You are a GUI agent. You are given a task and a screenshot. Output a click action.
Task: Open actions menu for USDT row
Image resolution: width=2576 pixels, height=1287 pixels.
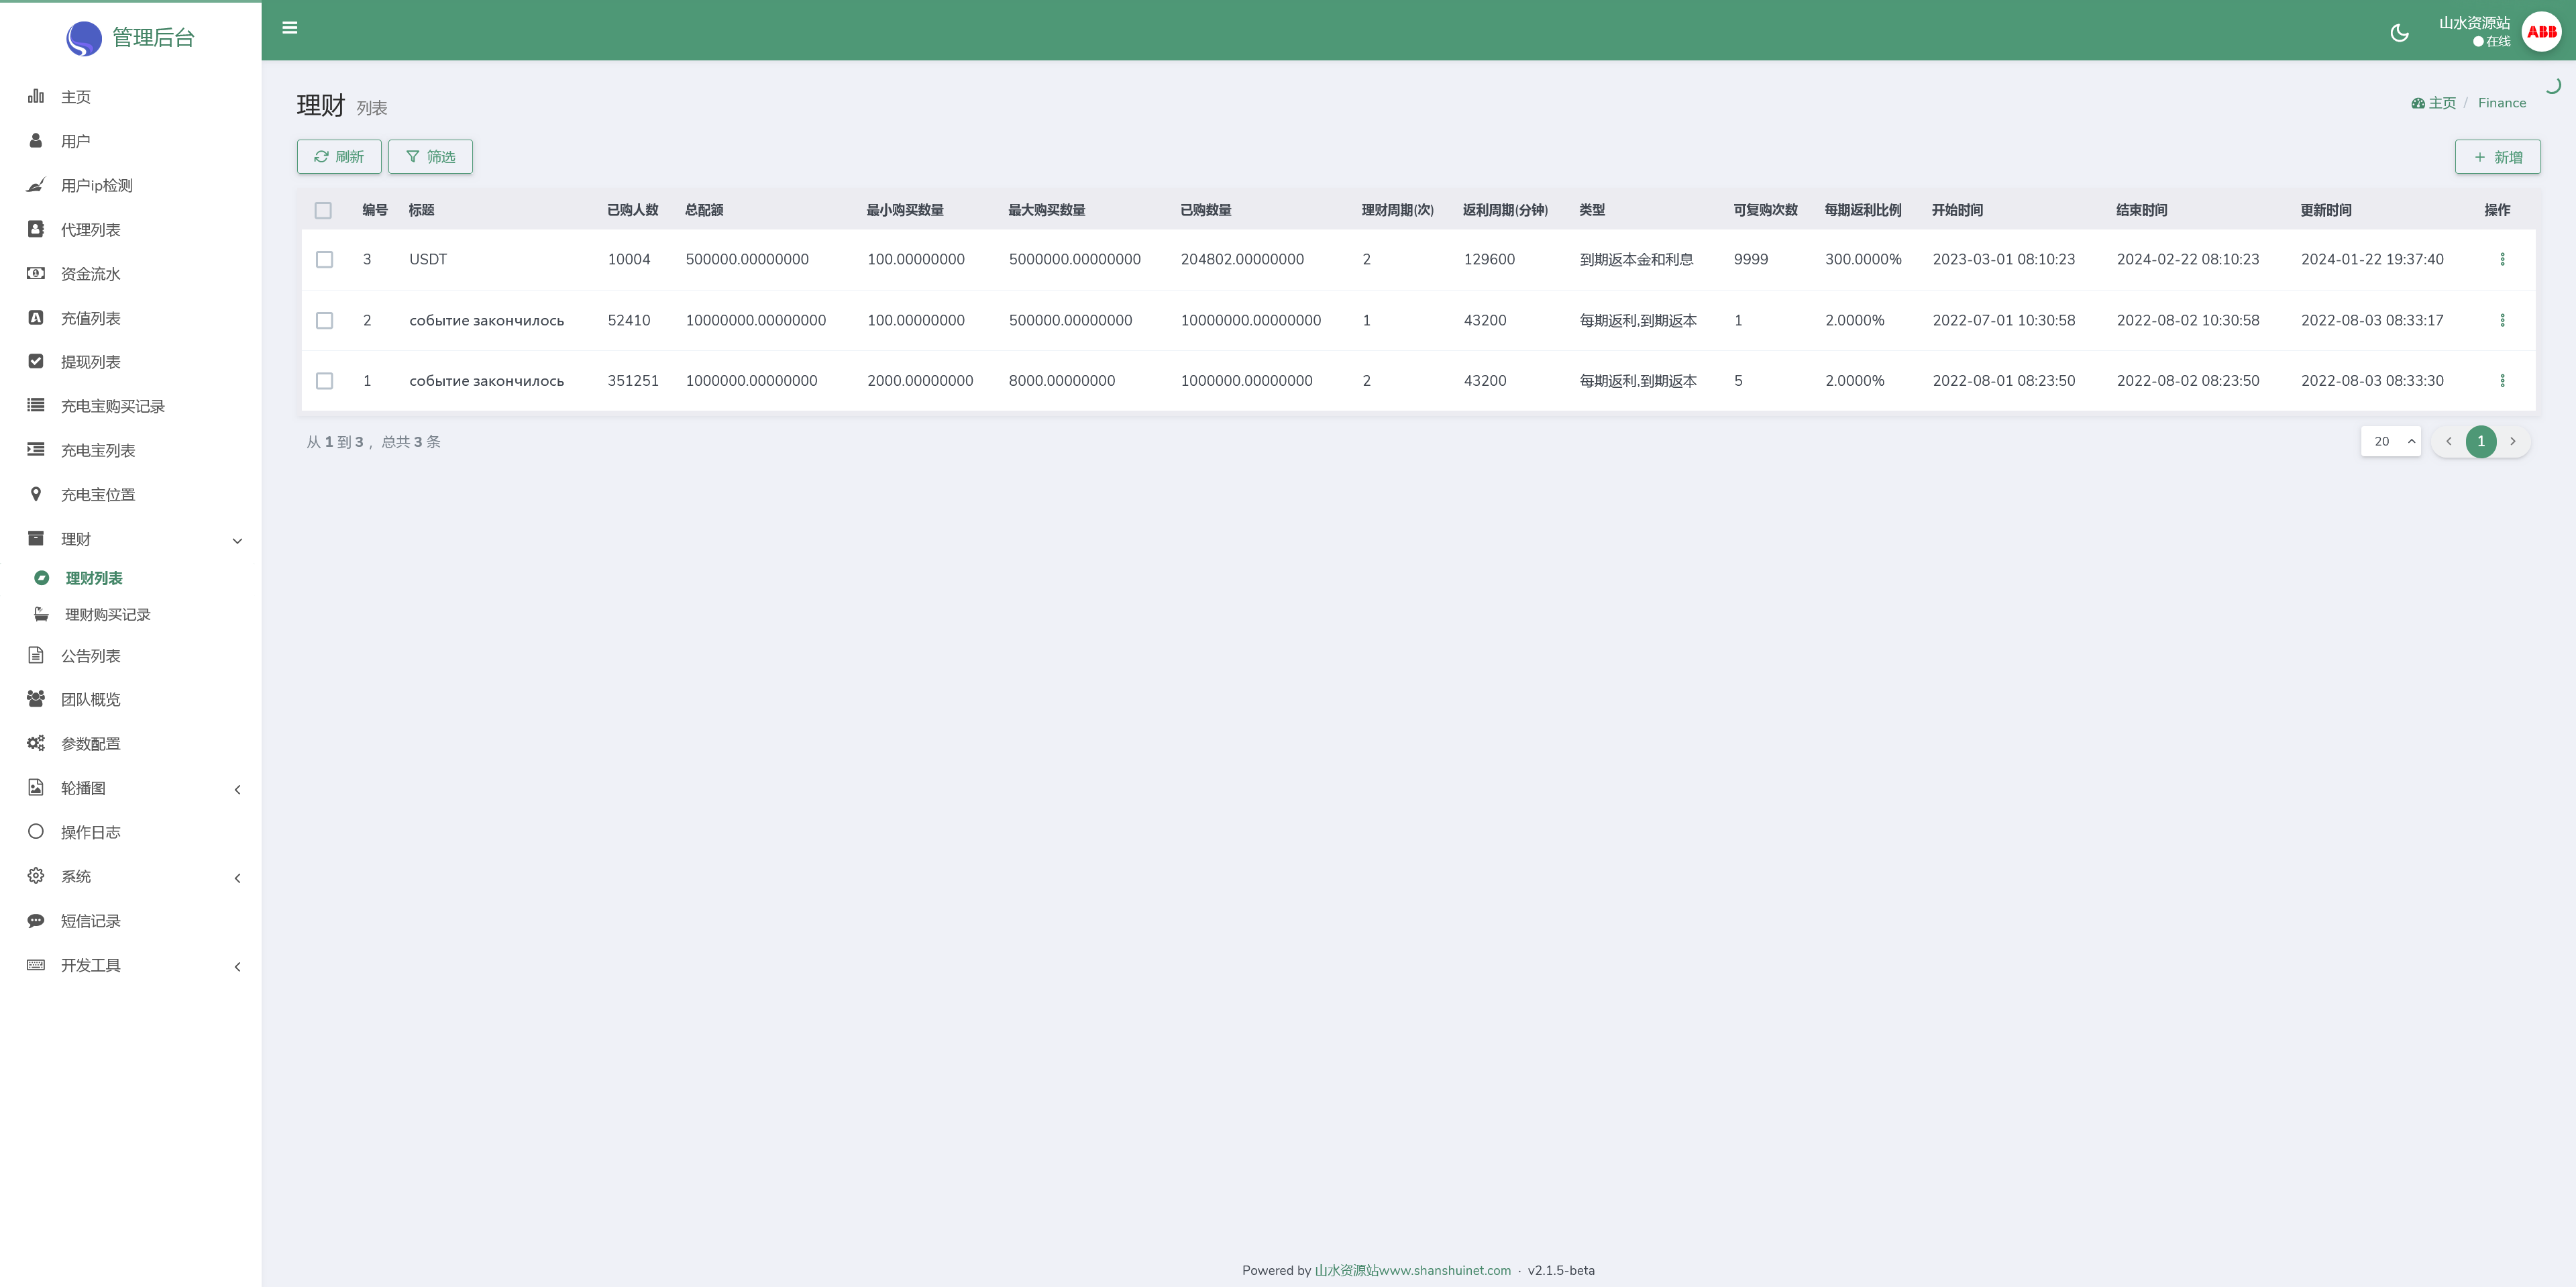tap(2502, 260)
